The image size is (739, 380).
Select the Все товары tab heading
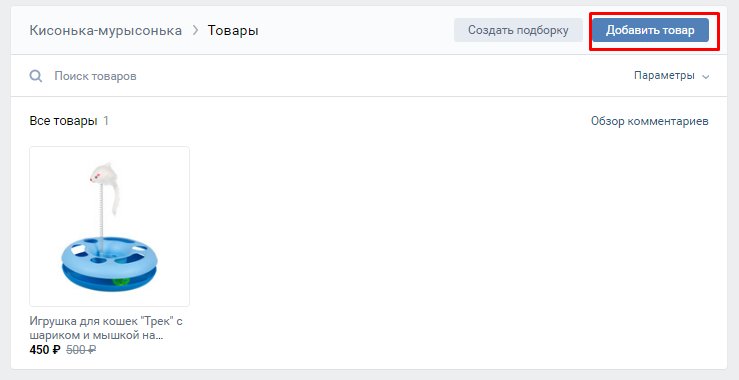click(x=63, y=121)
